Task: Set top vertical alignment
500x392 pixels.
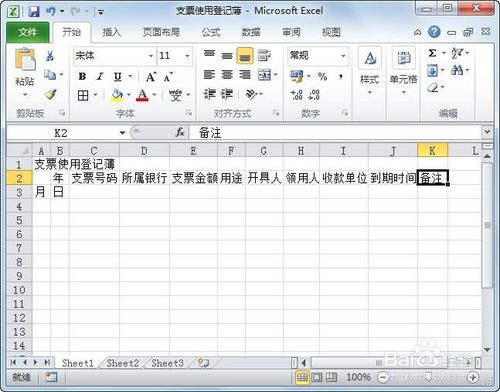Action: coord(209,54)
